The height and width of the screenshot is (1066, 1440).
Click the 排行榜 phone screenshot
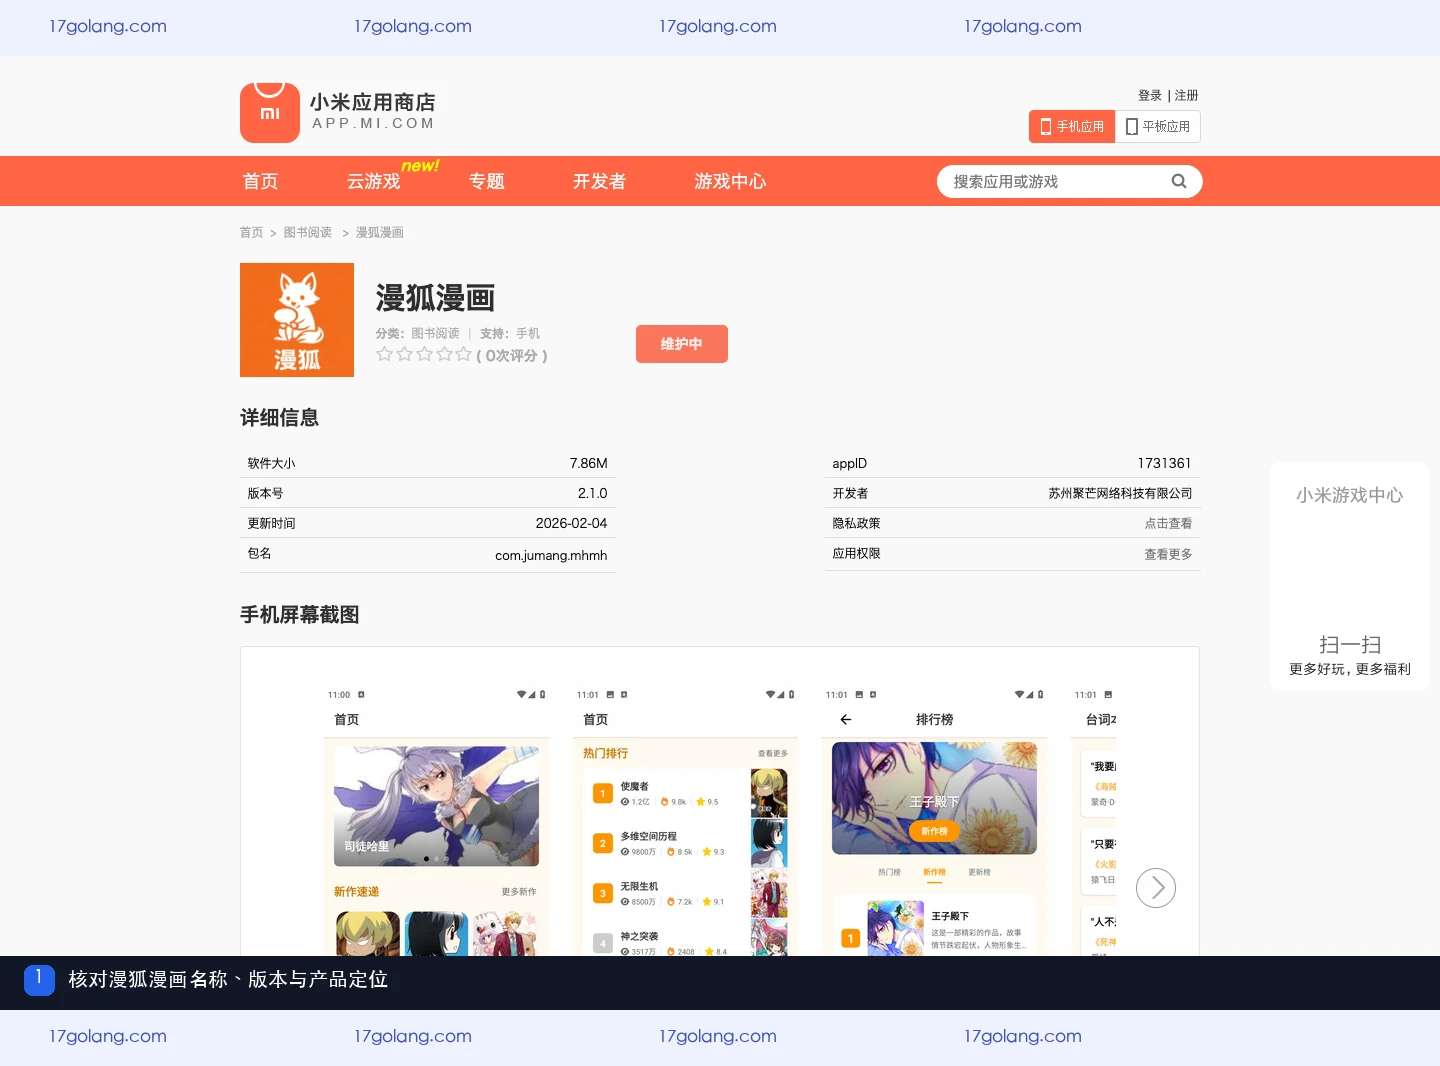(934, 820)
